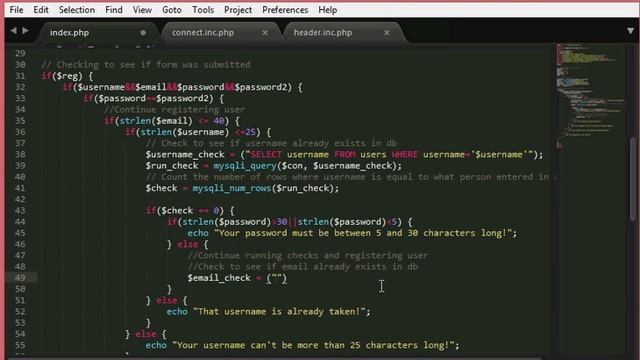The height and width of the screenshot is (360, 640).
Task: Open the Preferences menu
Action: click(285, 10)
